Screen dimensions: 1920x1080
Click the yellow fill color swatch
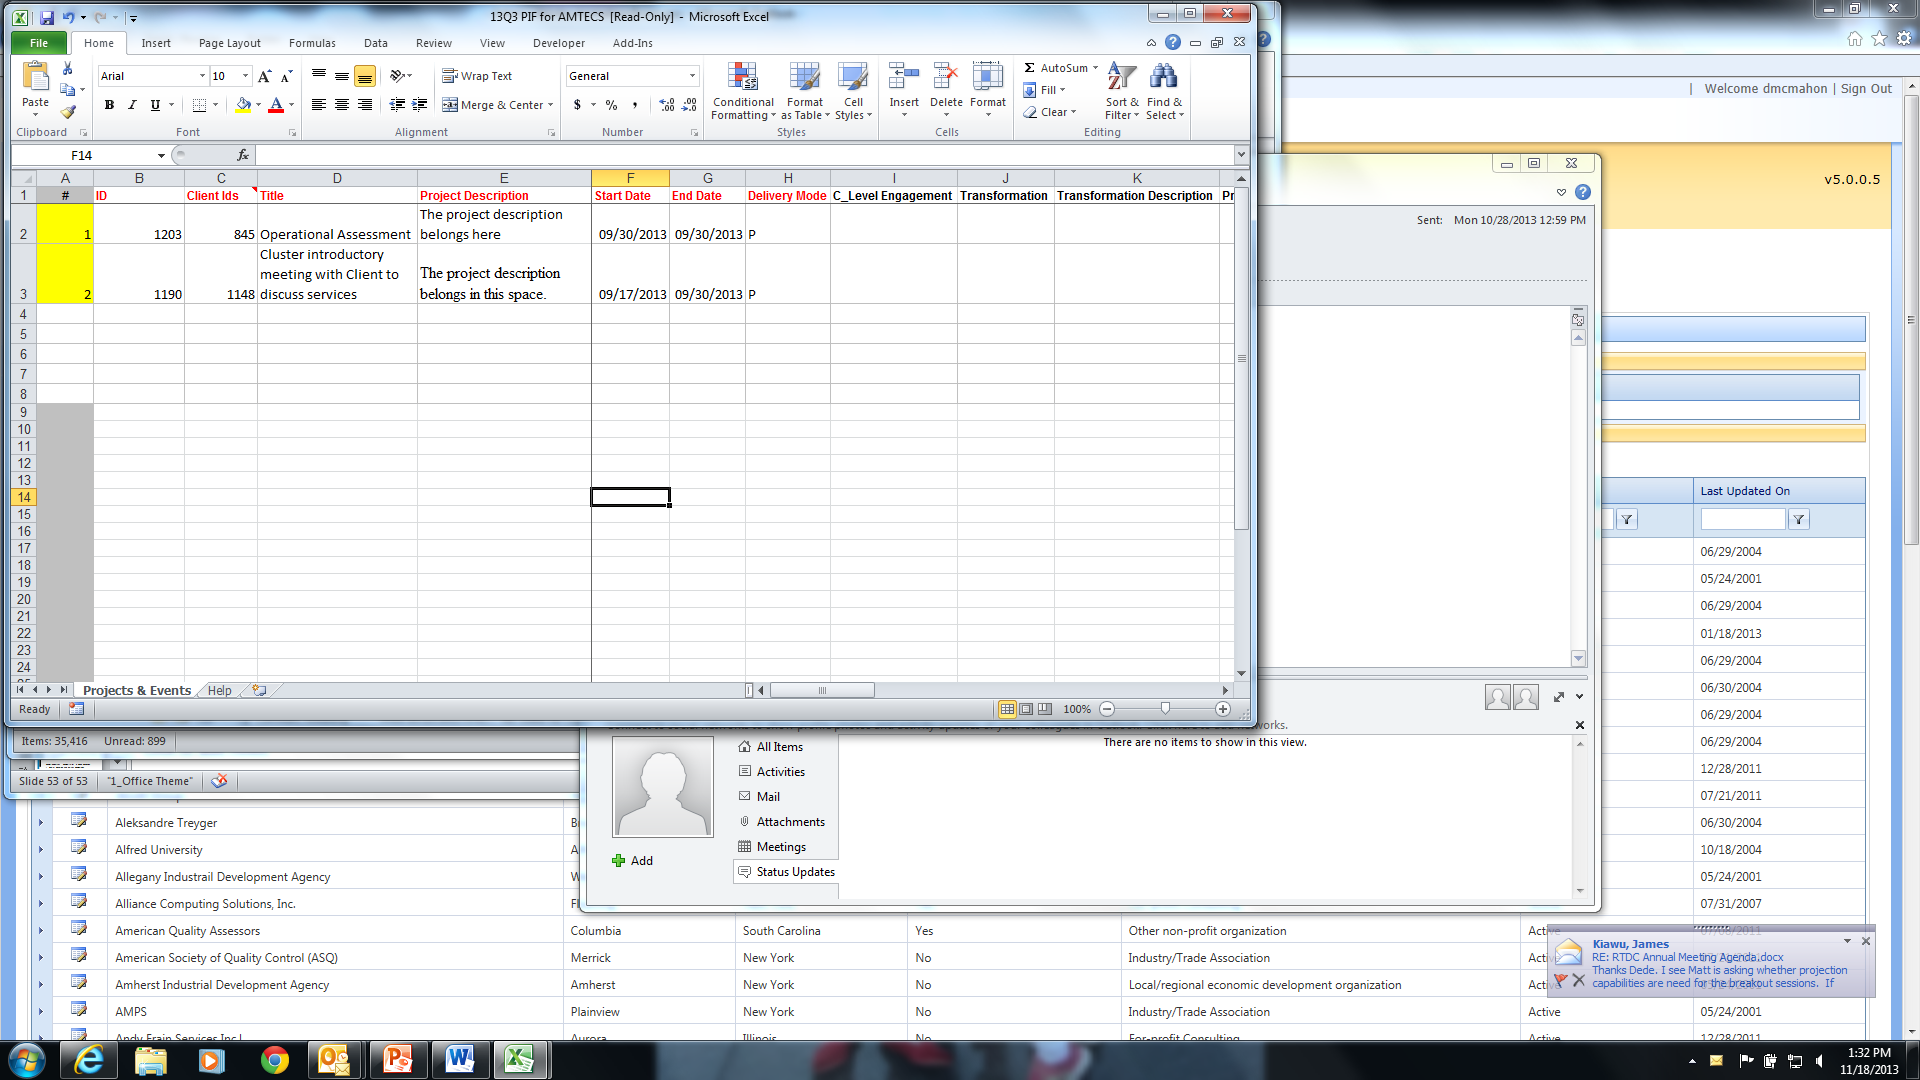(x=243, y=105)
